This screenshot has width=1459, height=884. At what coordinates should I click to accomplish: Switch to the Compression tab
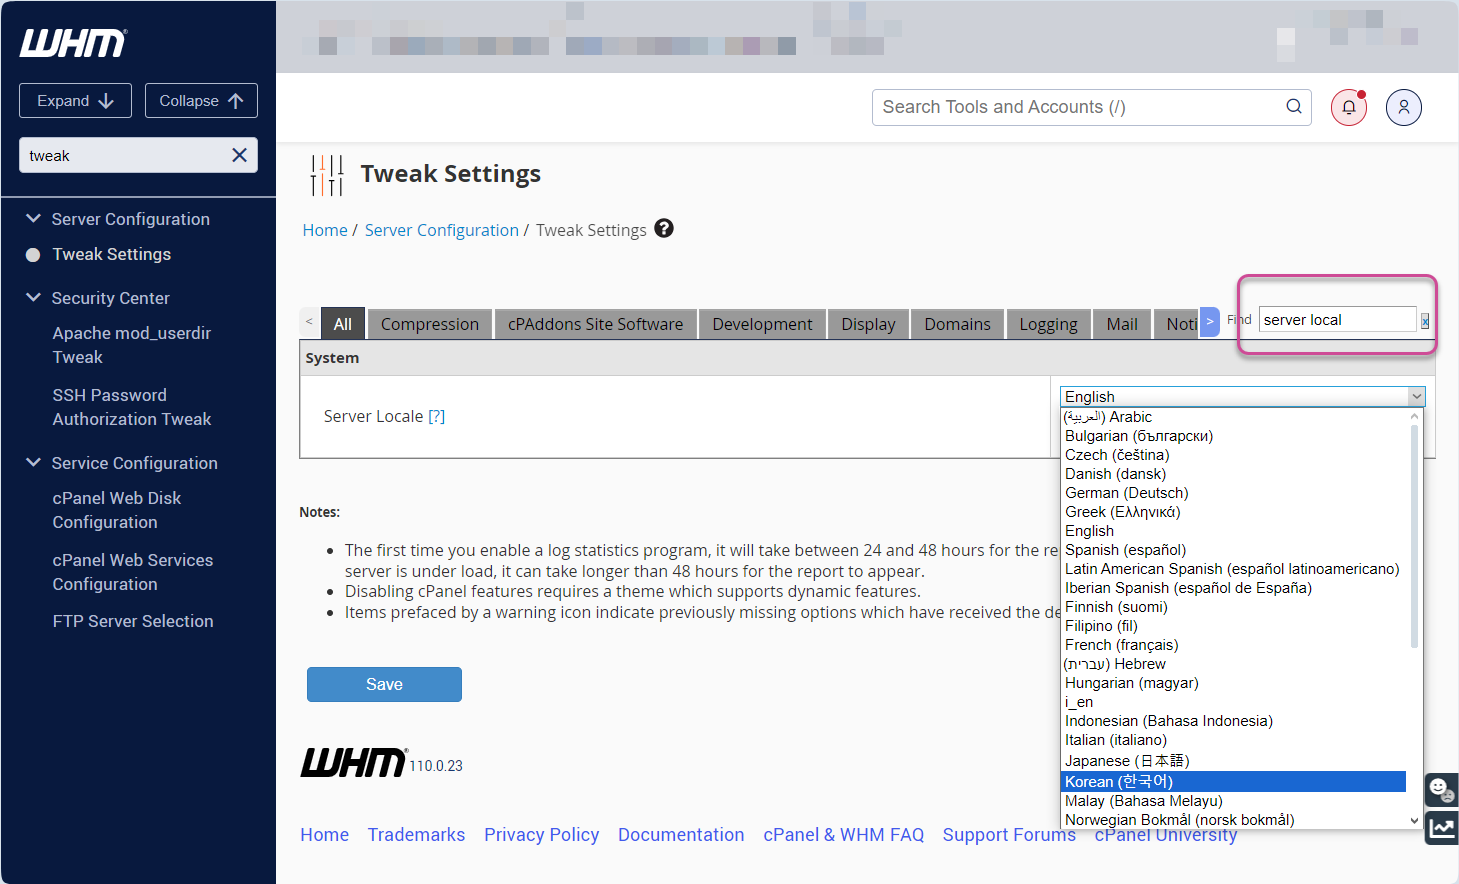tap(430, 324)
